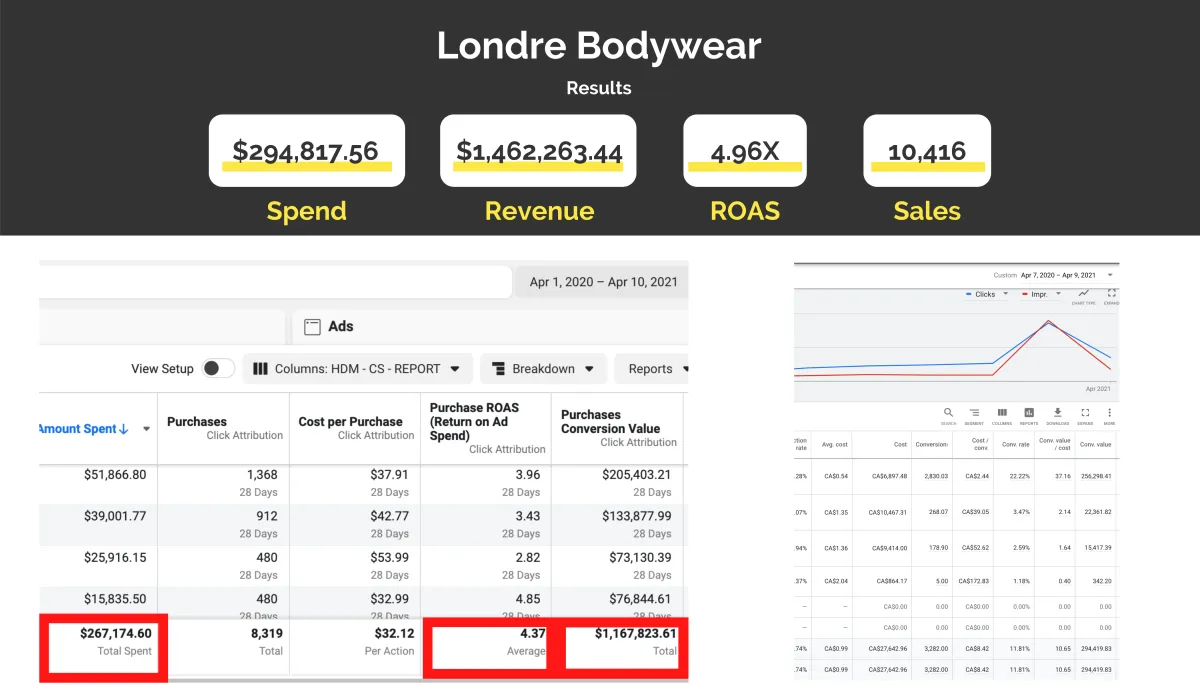The image size is (1200, 685).
Task: Open Chart Type in the Google Ads chart
Action: 1083,298
